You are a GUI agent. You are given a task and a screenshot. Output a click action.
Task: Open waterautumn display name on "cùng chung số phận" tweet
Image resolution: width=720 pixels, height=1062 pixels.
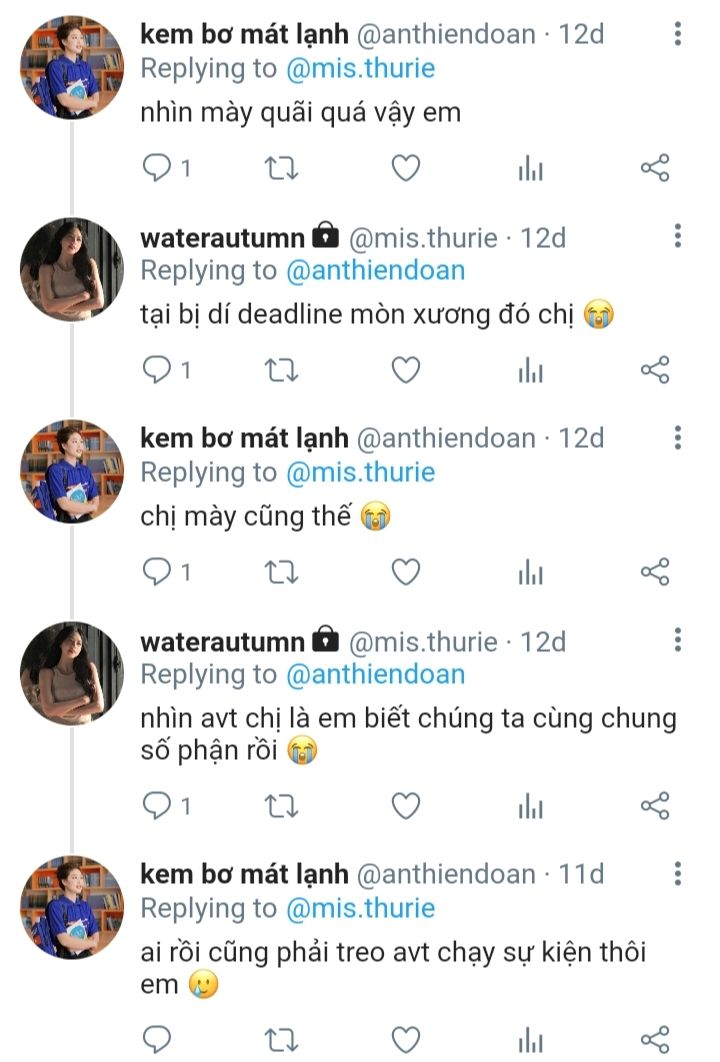pyautogui.click(x=222, y=641)
